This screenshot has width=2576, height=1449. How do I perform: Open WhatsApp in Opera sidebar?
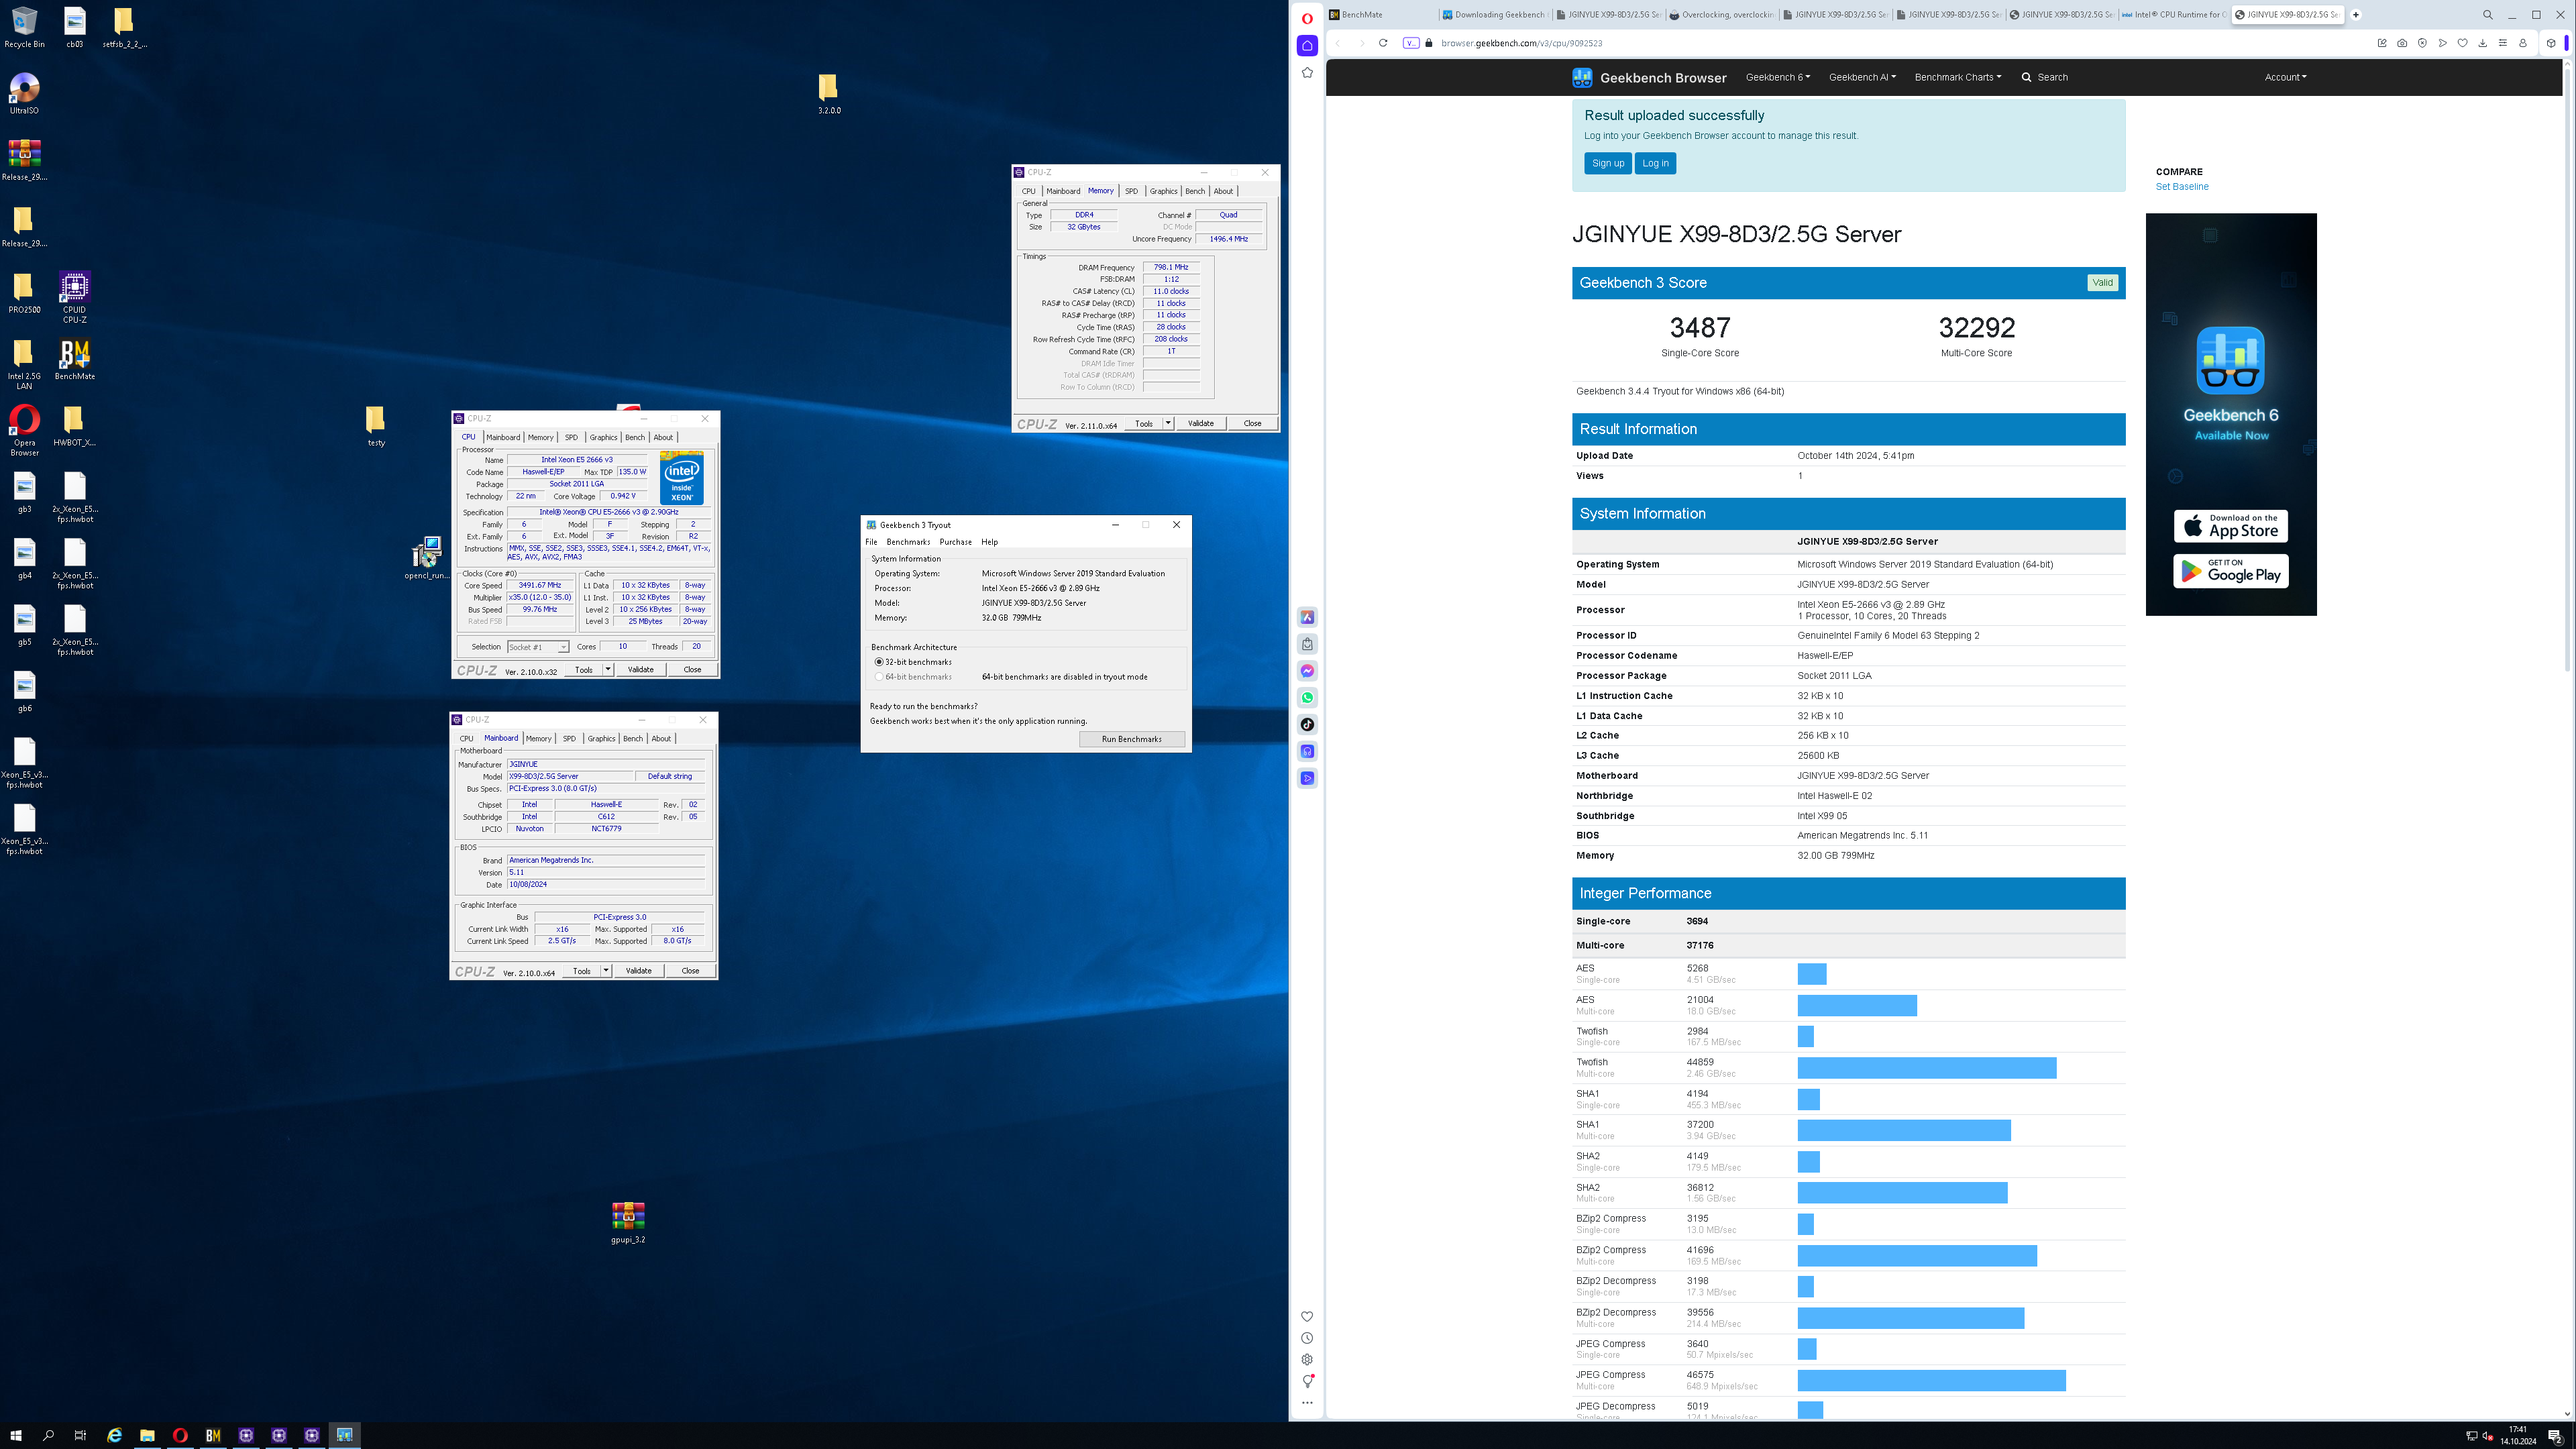click(x=1307, y=698)
